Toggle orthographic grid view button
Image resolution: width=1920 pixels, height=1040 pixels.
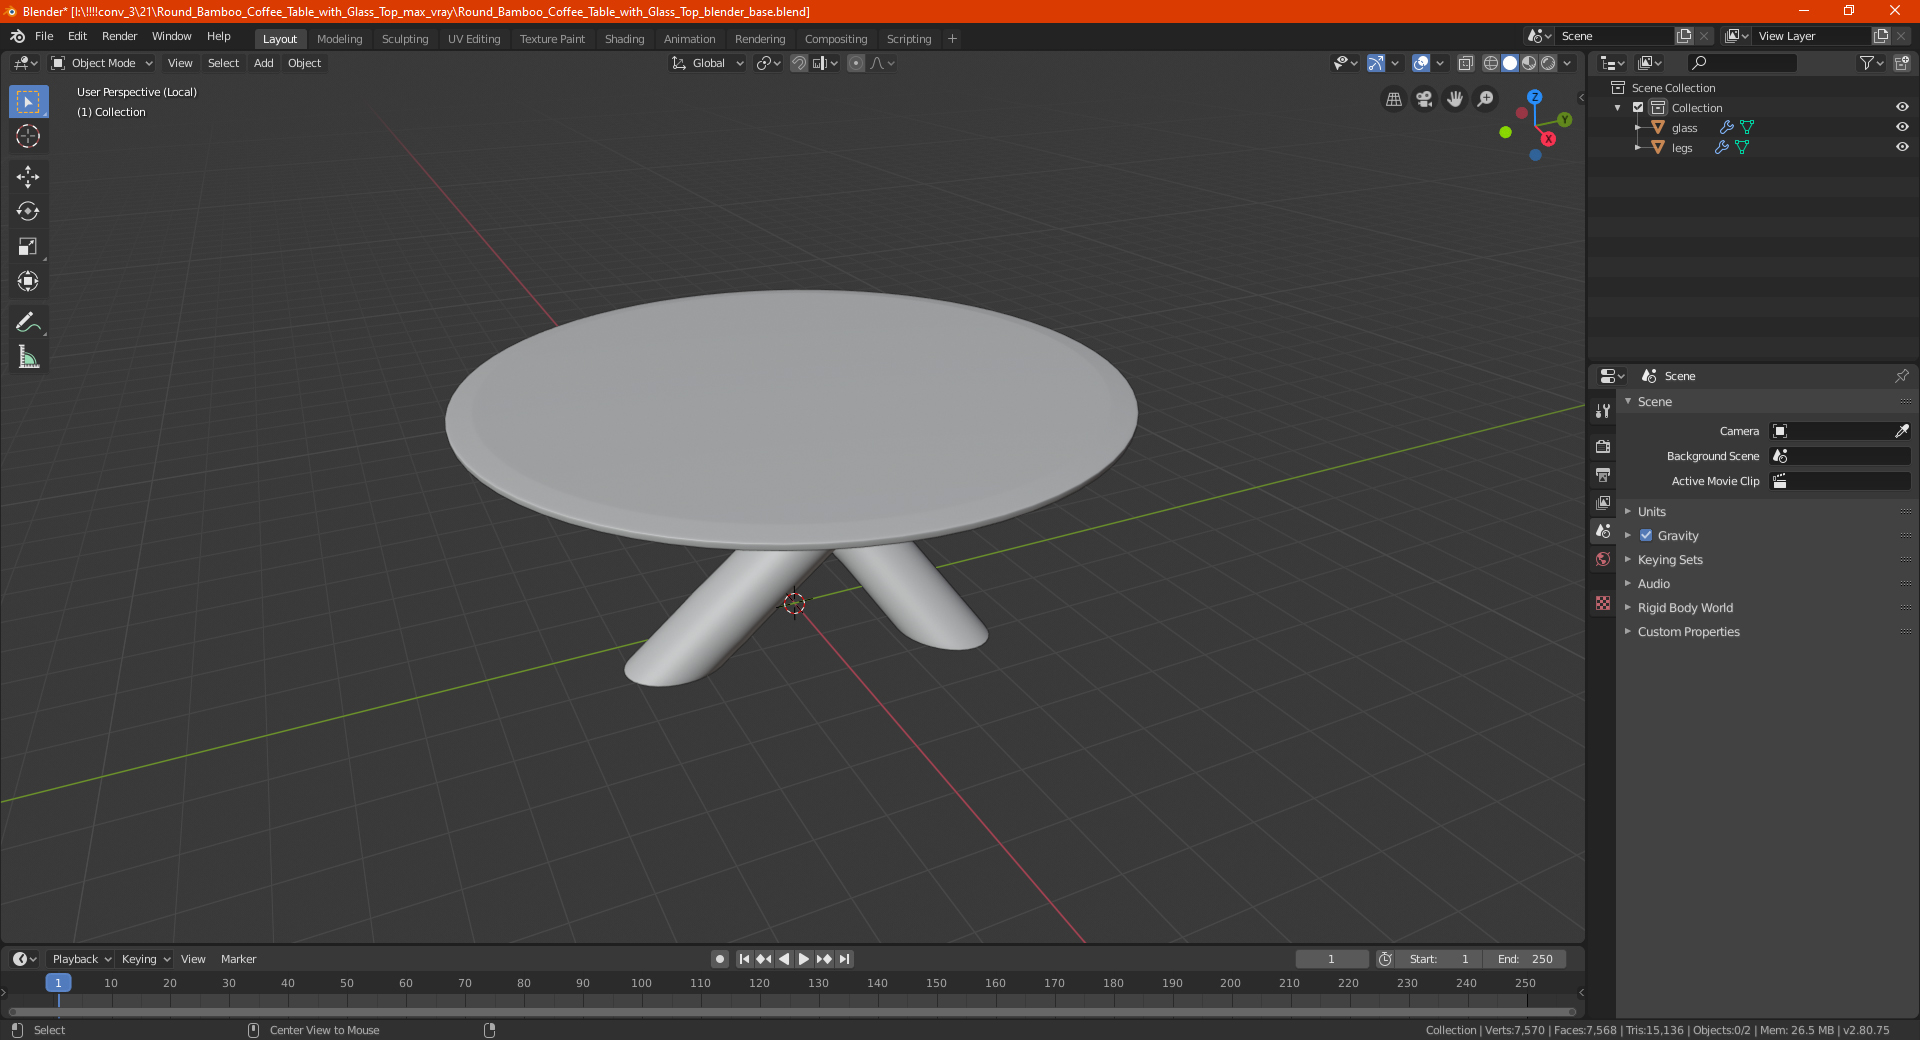tap(1393, 99)
